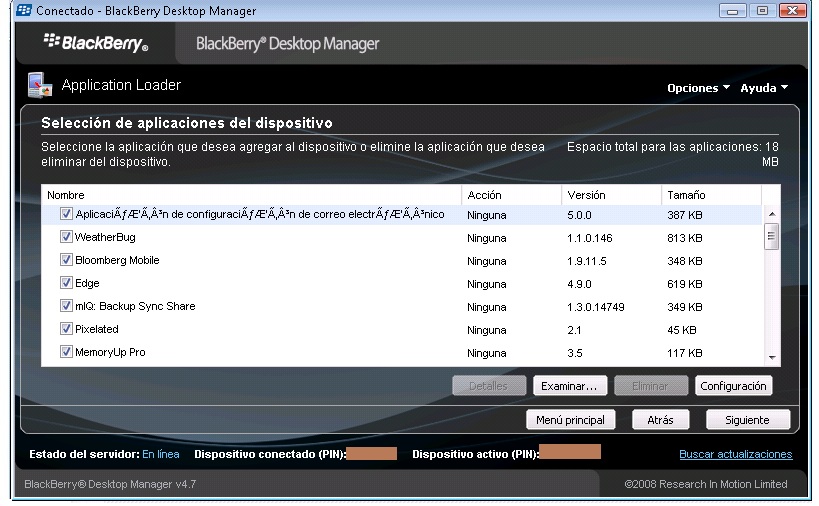Open the Opciones dropdown menu
The height and width of the screenshot is (506, 819).
(x=698, y=88)
